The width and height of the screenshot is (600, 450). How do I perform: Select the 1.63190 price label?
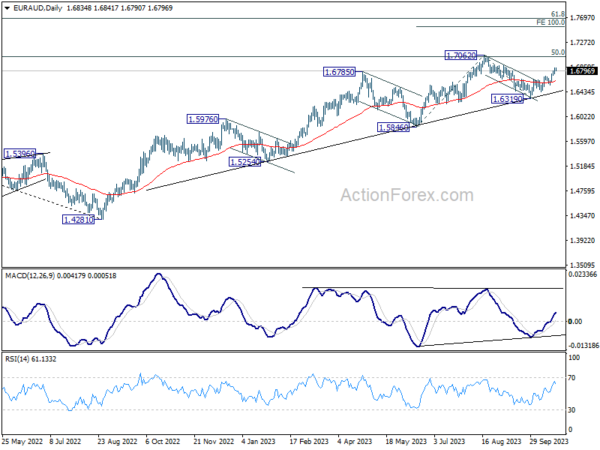[507, 99]
